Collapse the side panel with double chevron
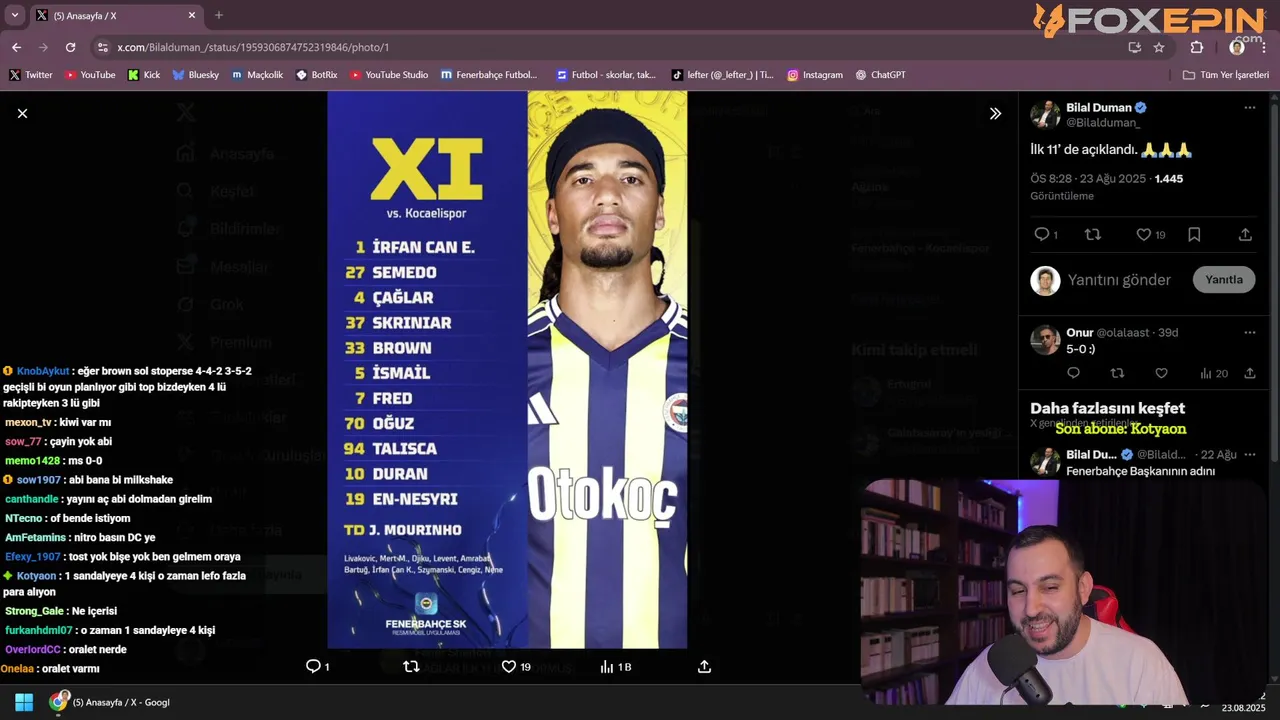The image size is (1280, 720). point(995,114)
